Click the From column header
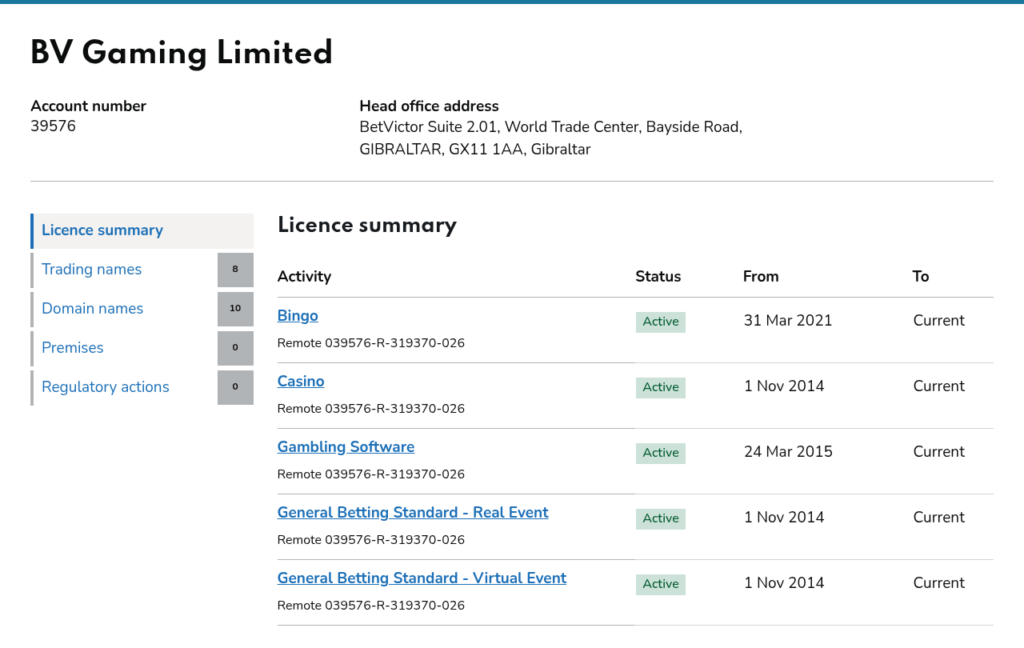1024x648 pixels. [761, 276]
